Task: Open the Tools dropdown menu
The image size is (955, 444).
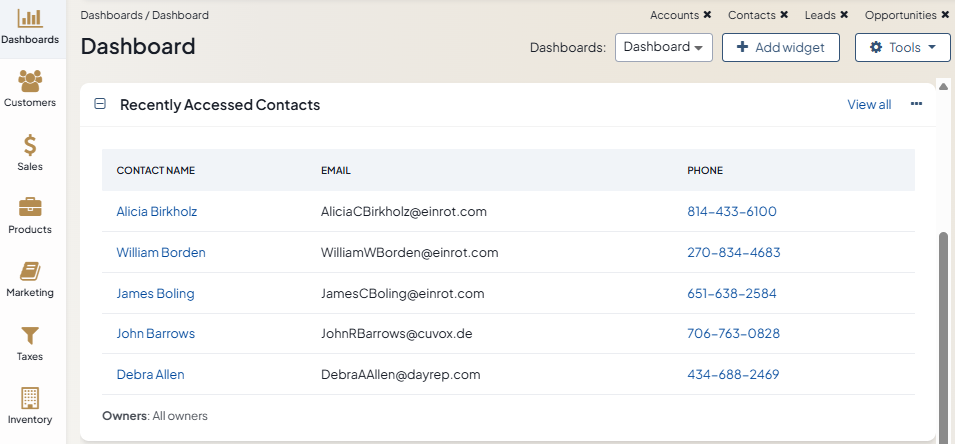Action: tap(902, 47)
